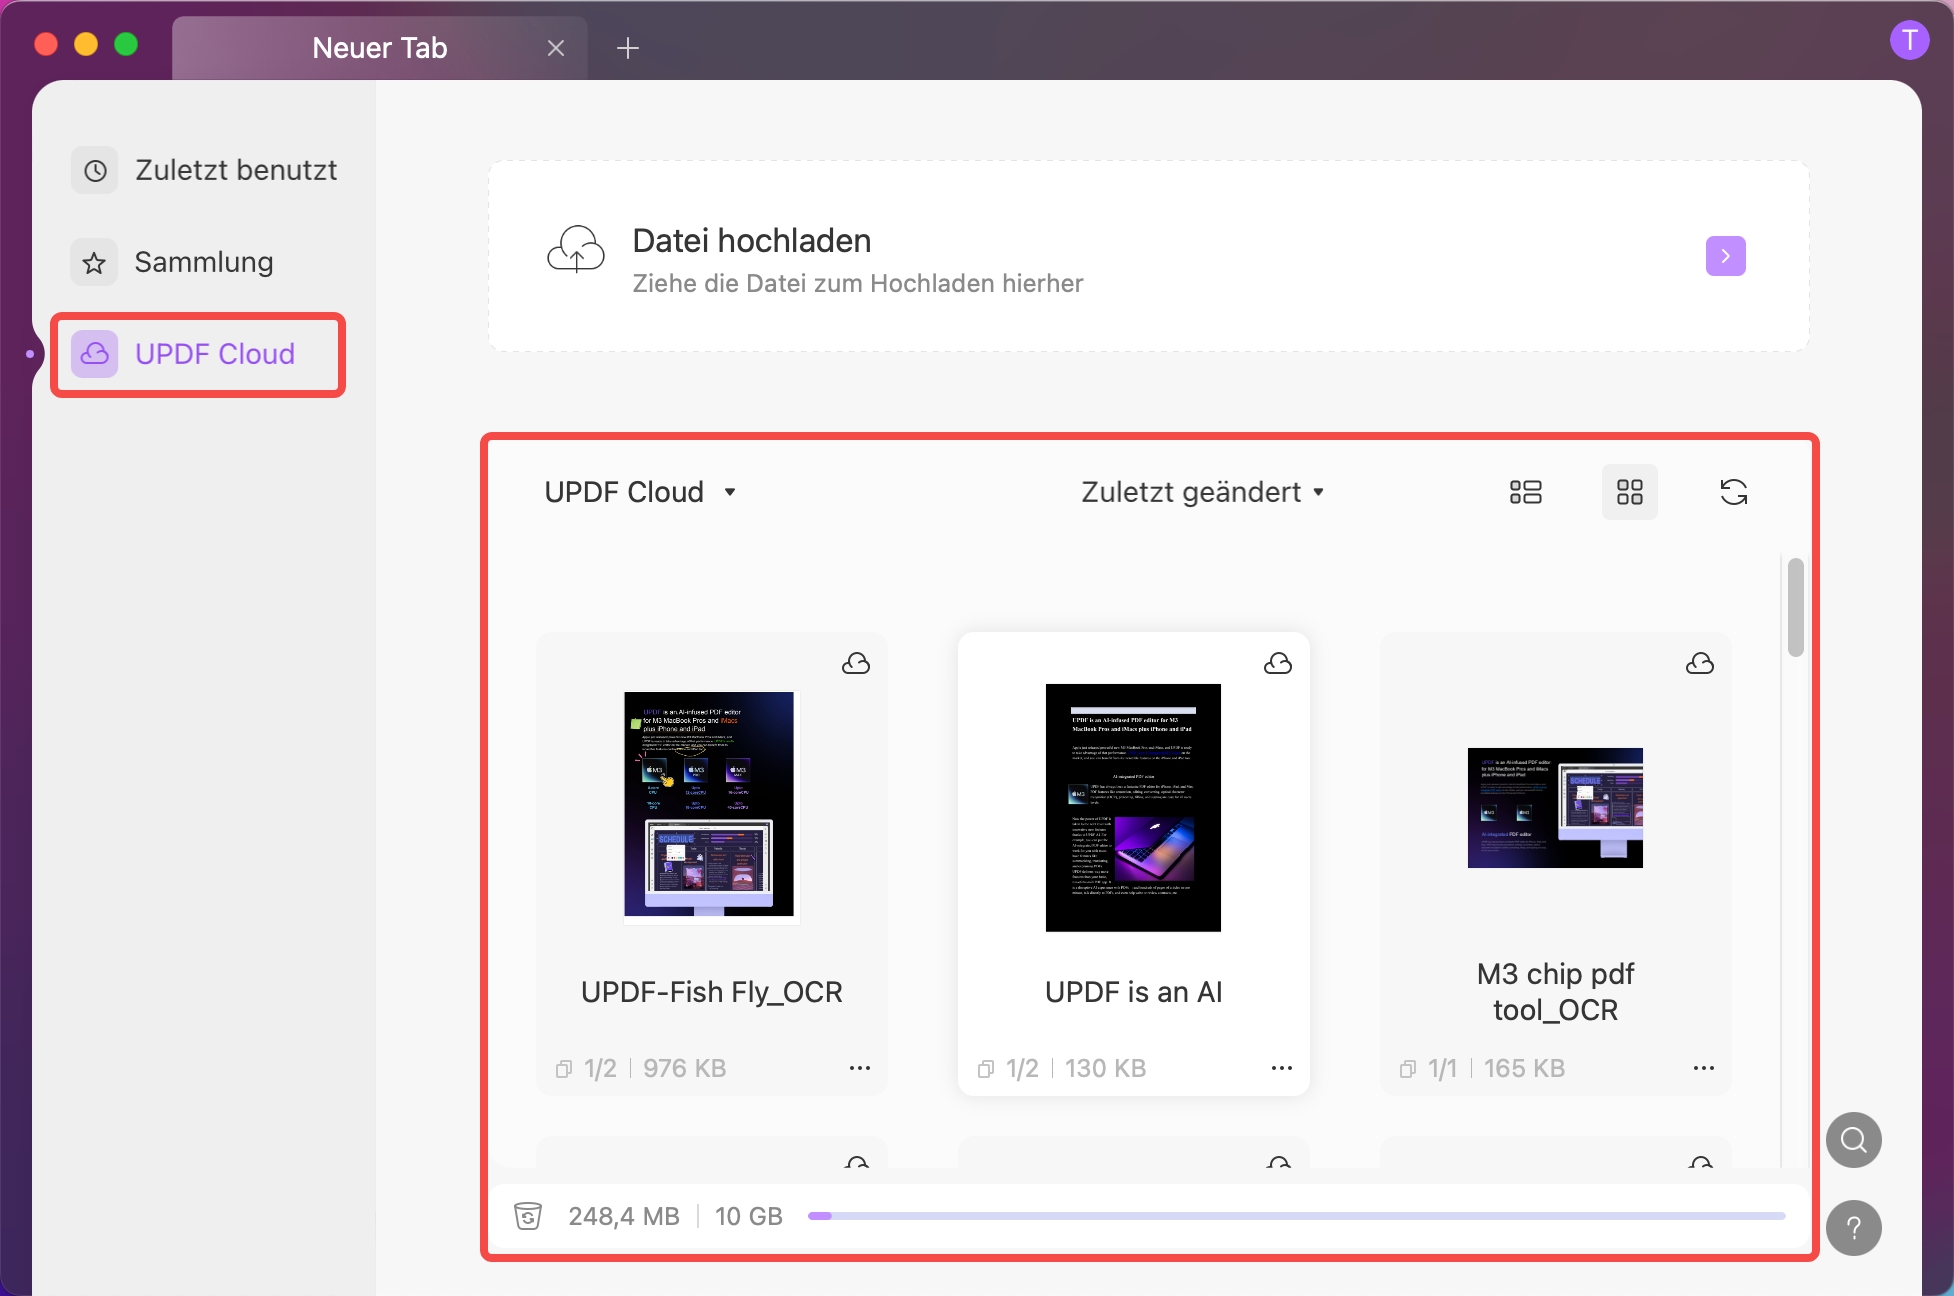Open more options for UPDF is an AI
The height and width of the screenshot is (1296, 1954).
(x=1281, y=1067)
